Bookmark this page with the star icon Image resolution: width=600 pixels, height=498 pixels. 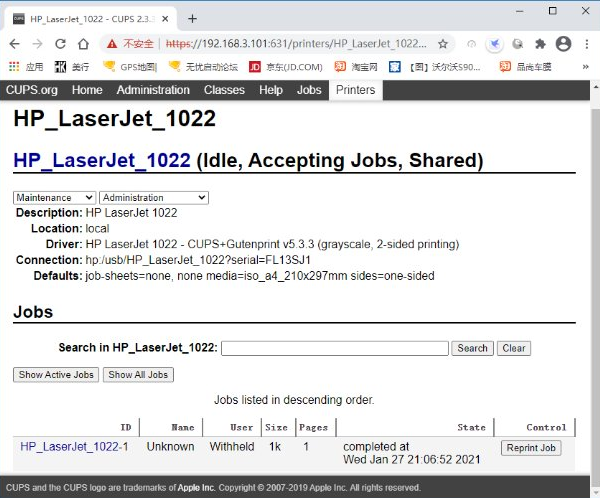pos(443,44)
